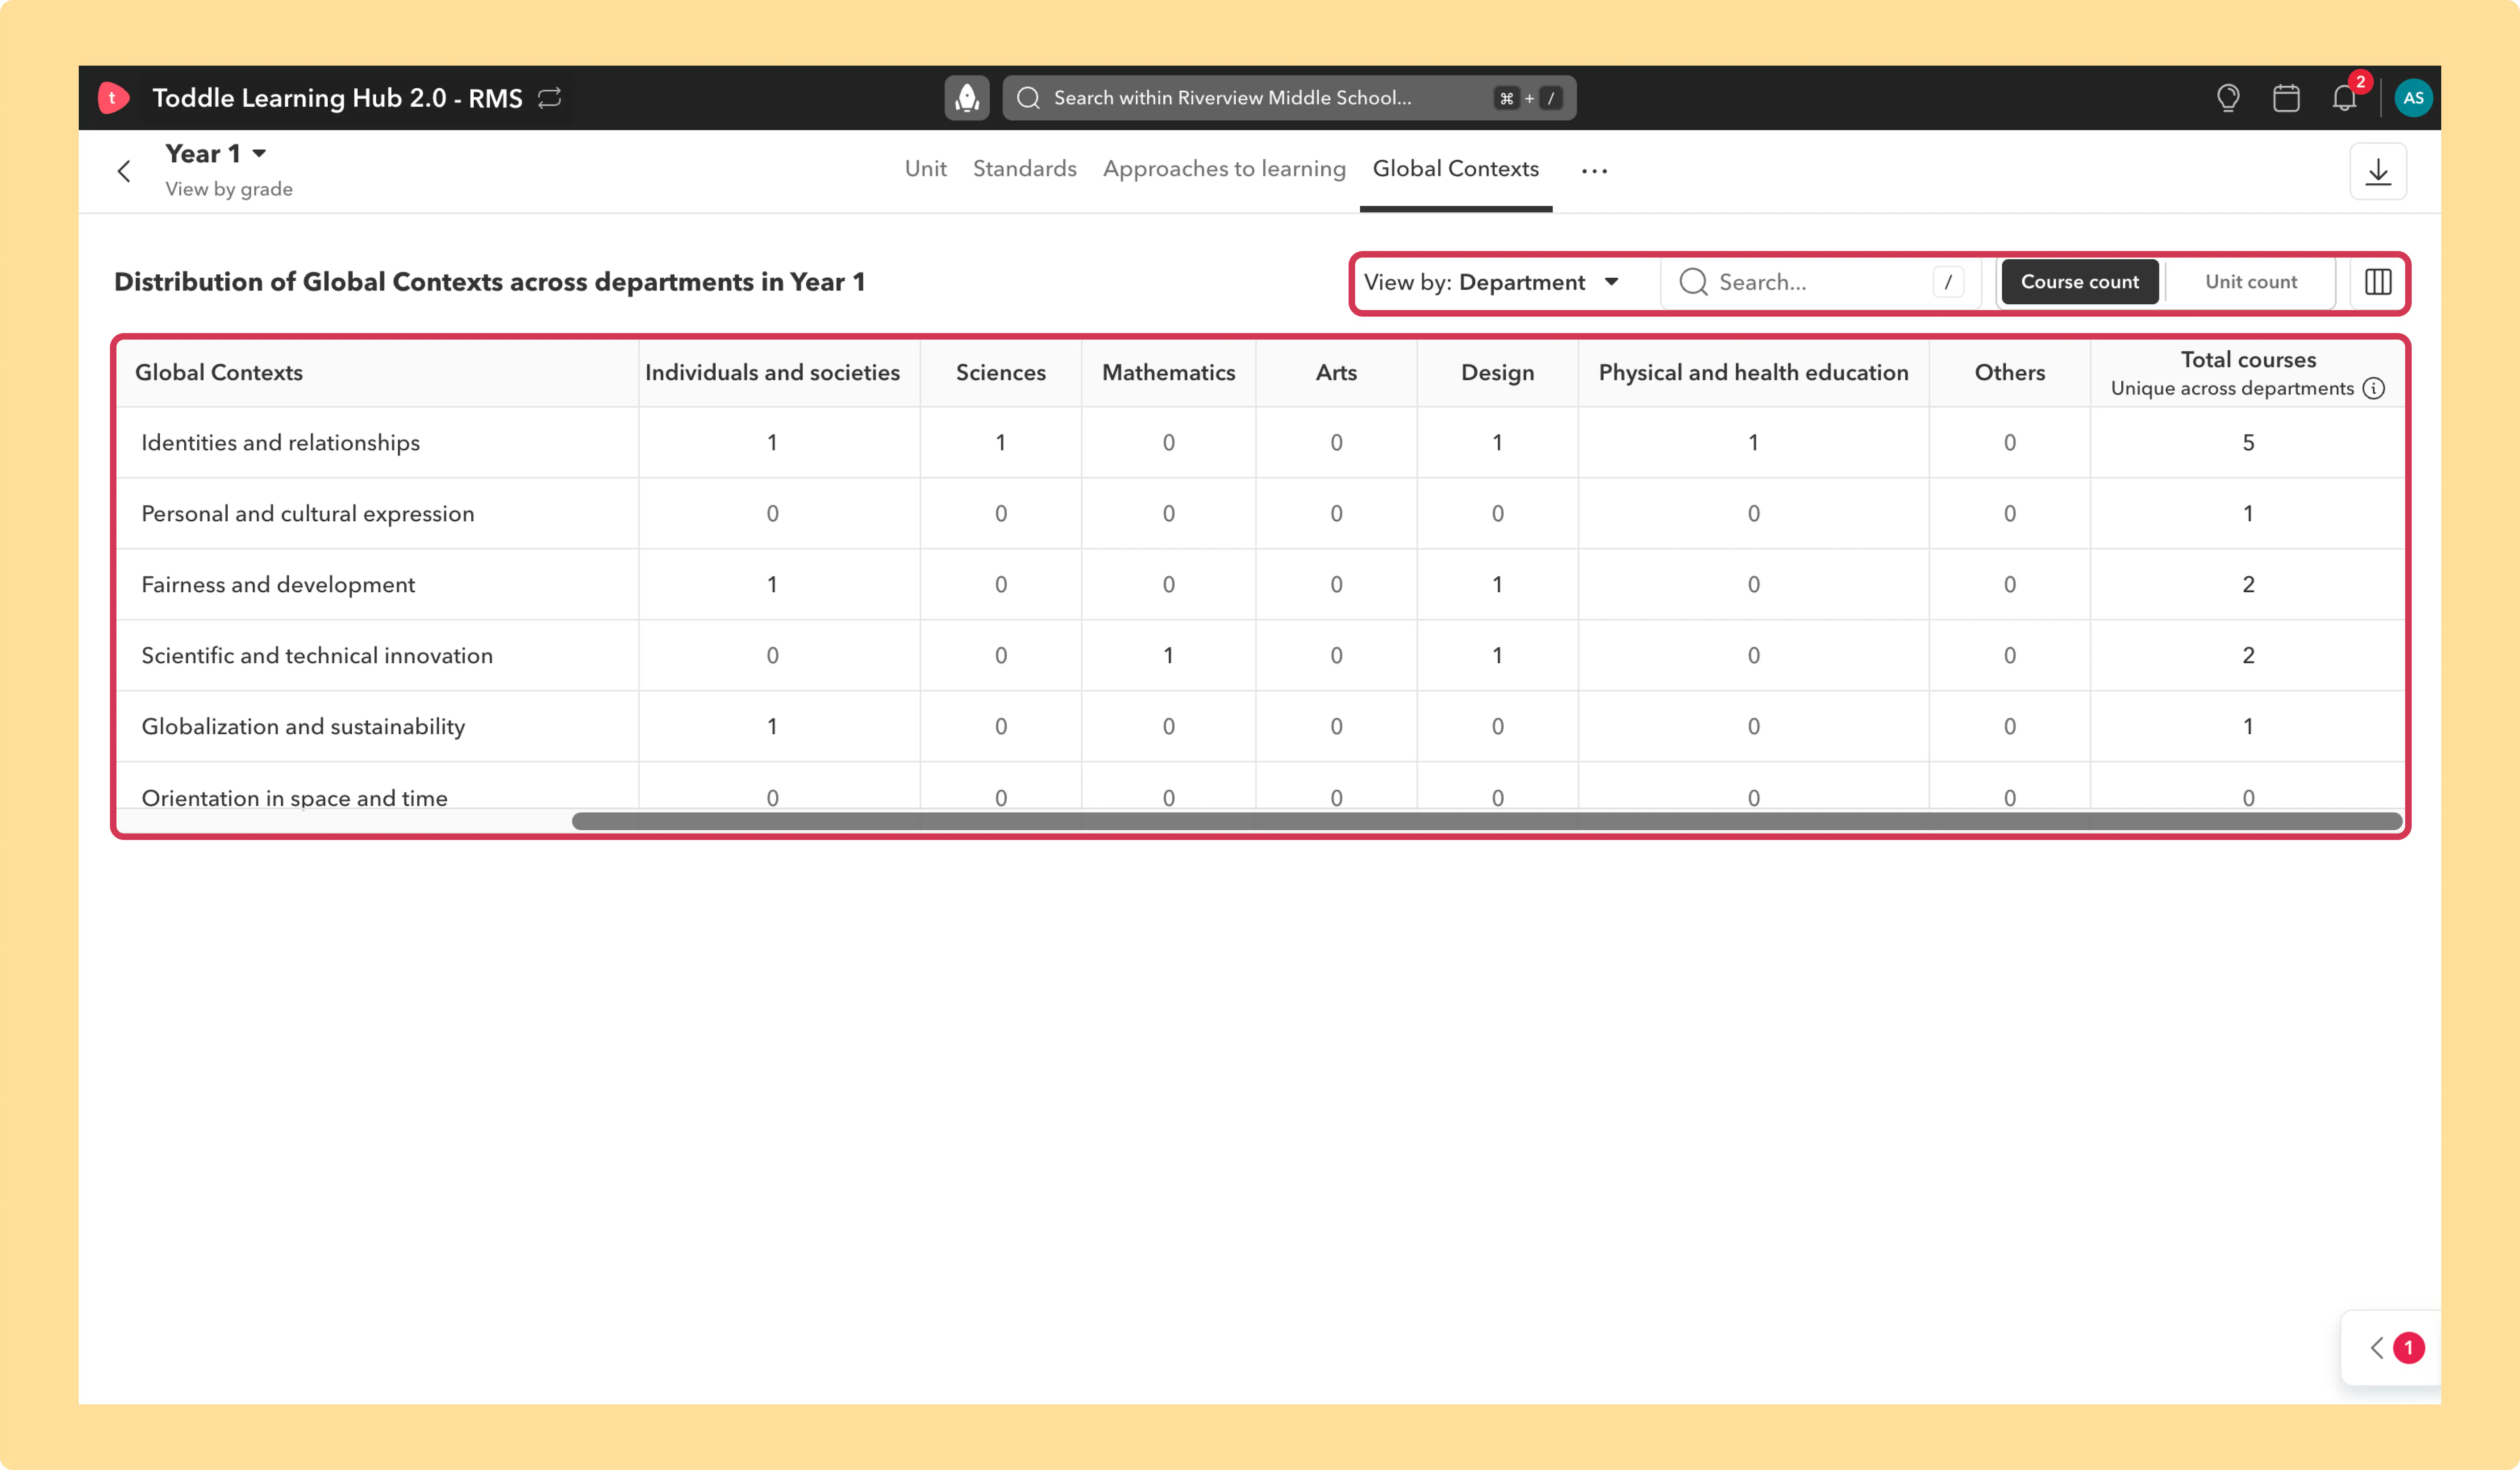Select the Identities and relationships row

pos(1260,443)
